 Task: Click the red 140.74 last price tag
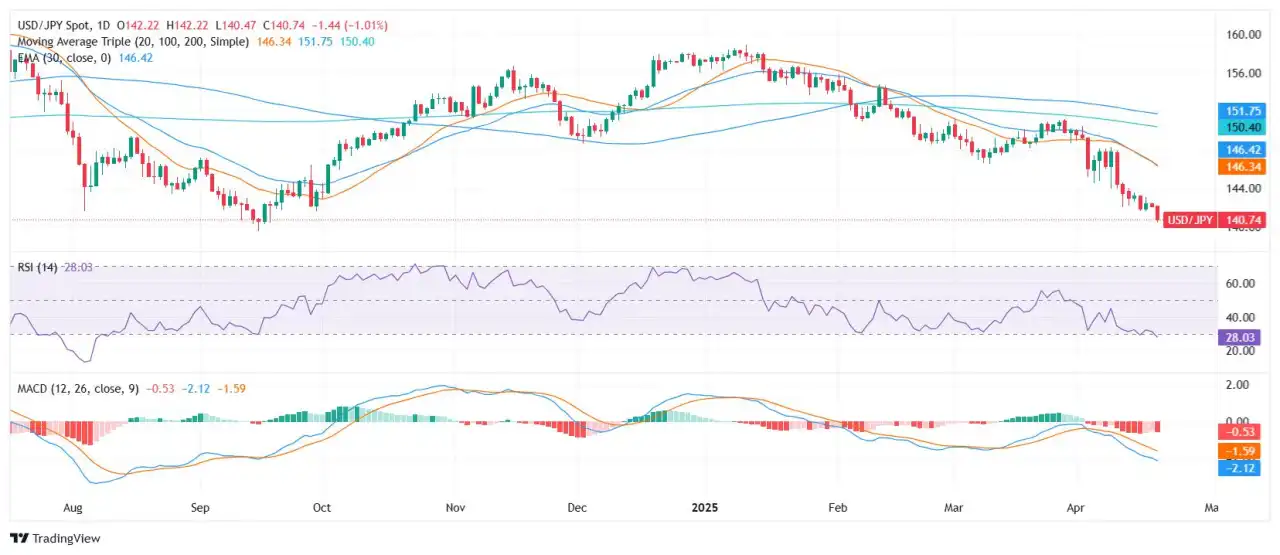coord(1242,220)
